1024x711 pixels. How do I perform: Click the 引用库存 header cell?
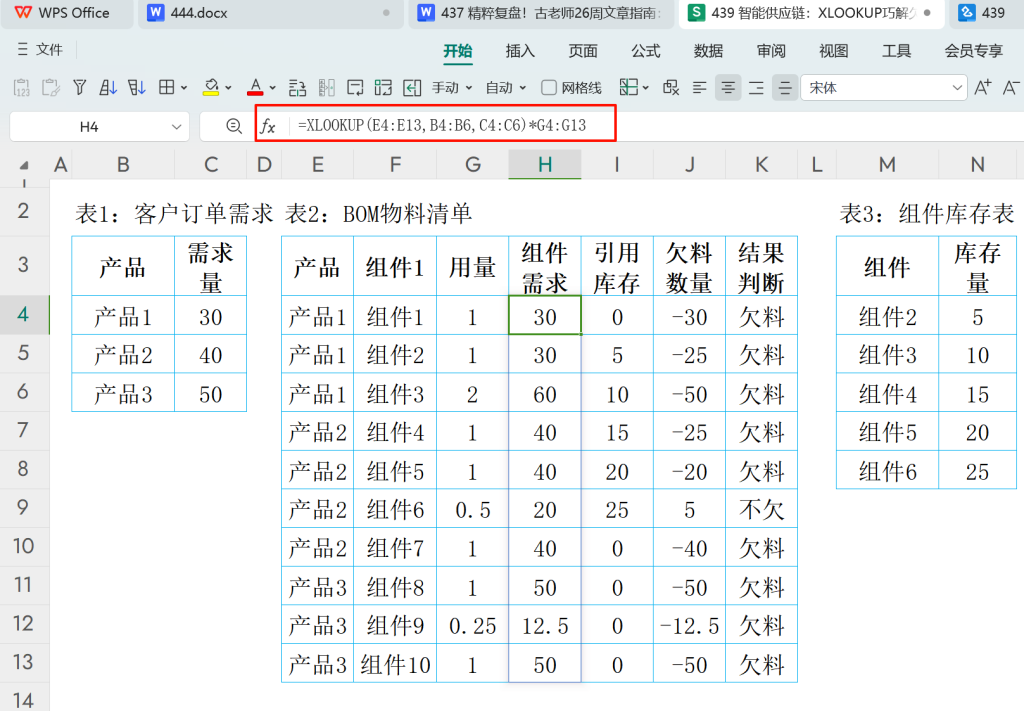pyautogui.click(x=617, y=267)
